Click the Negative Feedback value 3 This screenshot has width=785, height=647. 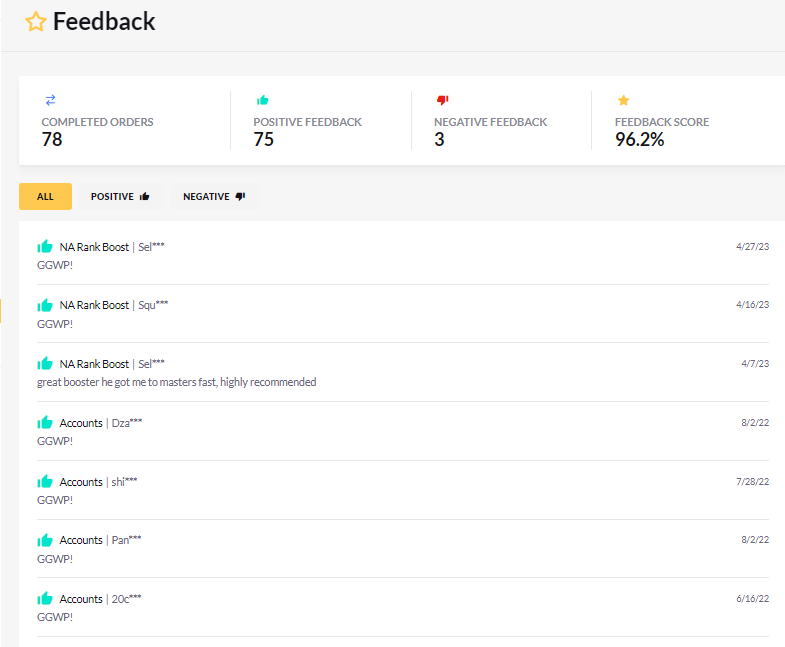[x=439, y=139]
